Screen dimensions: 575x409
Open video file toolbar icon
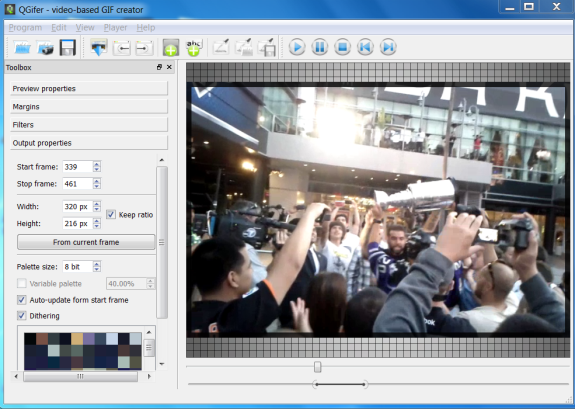point(23,48)
